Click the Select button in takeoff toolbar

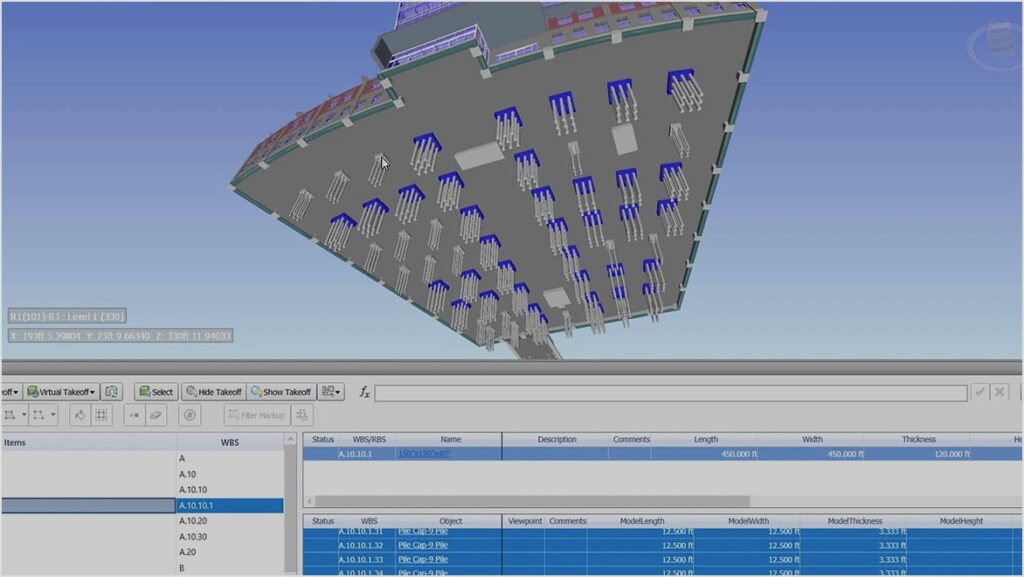point(155,392)
